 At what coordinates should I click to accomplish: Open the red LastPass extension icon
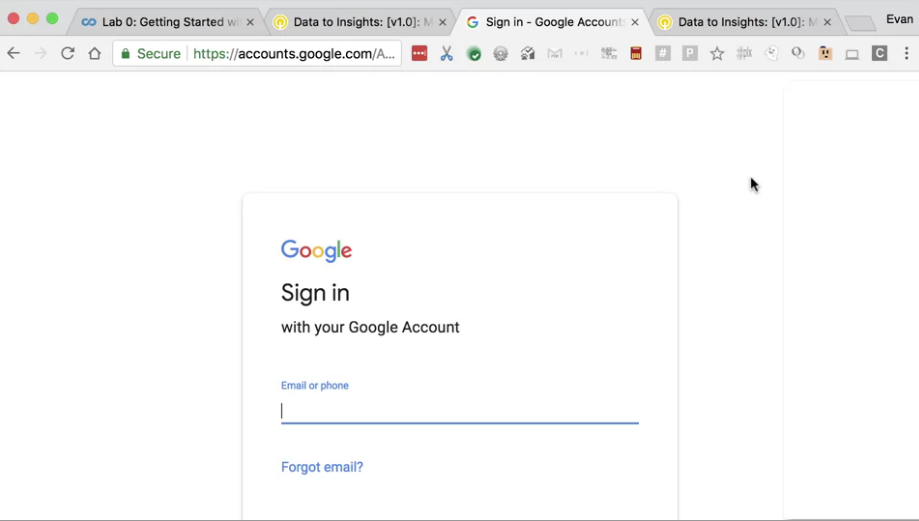pyautogui.click(x=419, y=54)
